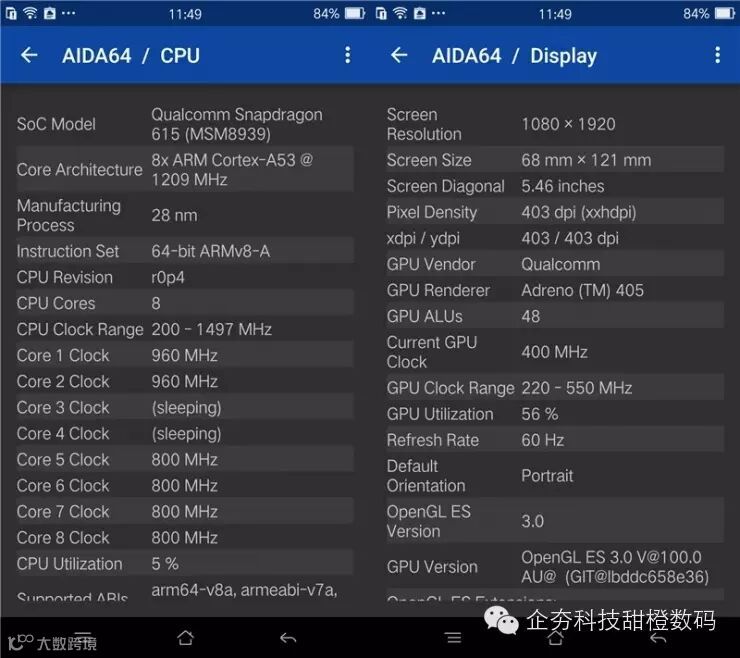Select Refresh Rate 60 Hz row
This screenshot has width=740, height=658.
[555, 440]
